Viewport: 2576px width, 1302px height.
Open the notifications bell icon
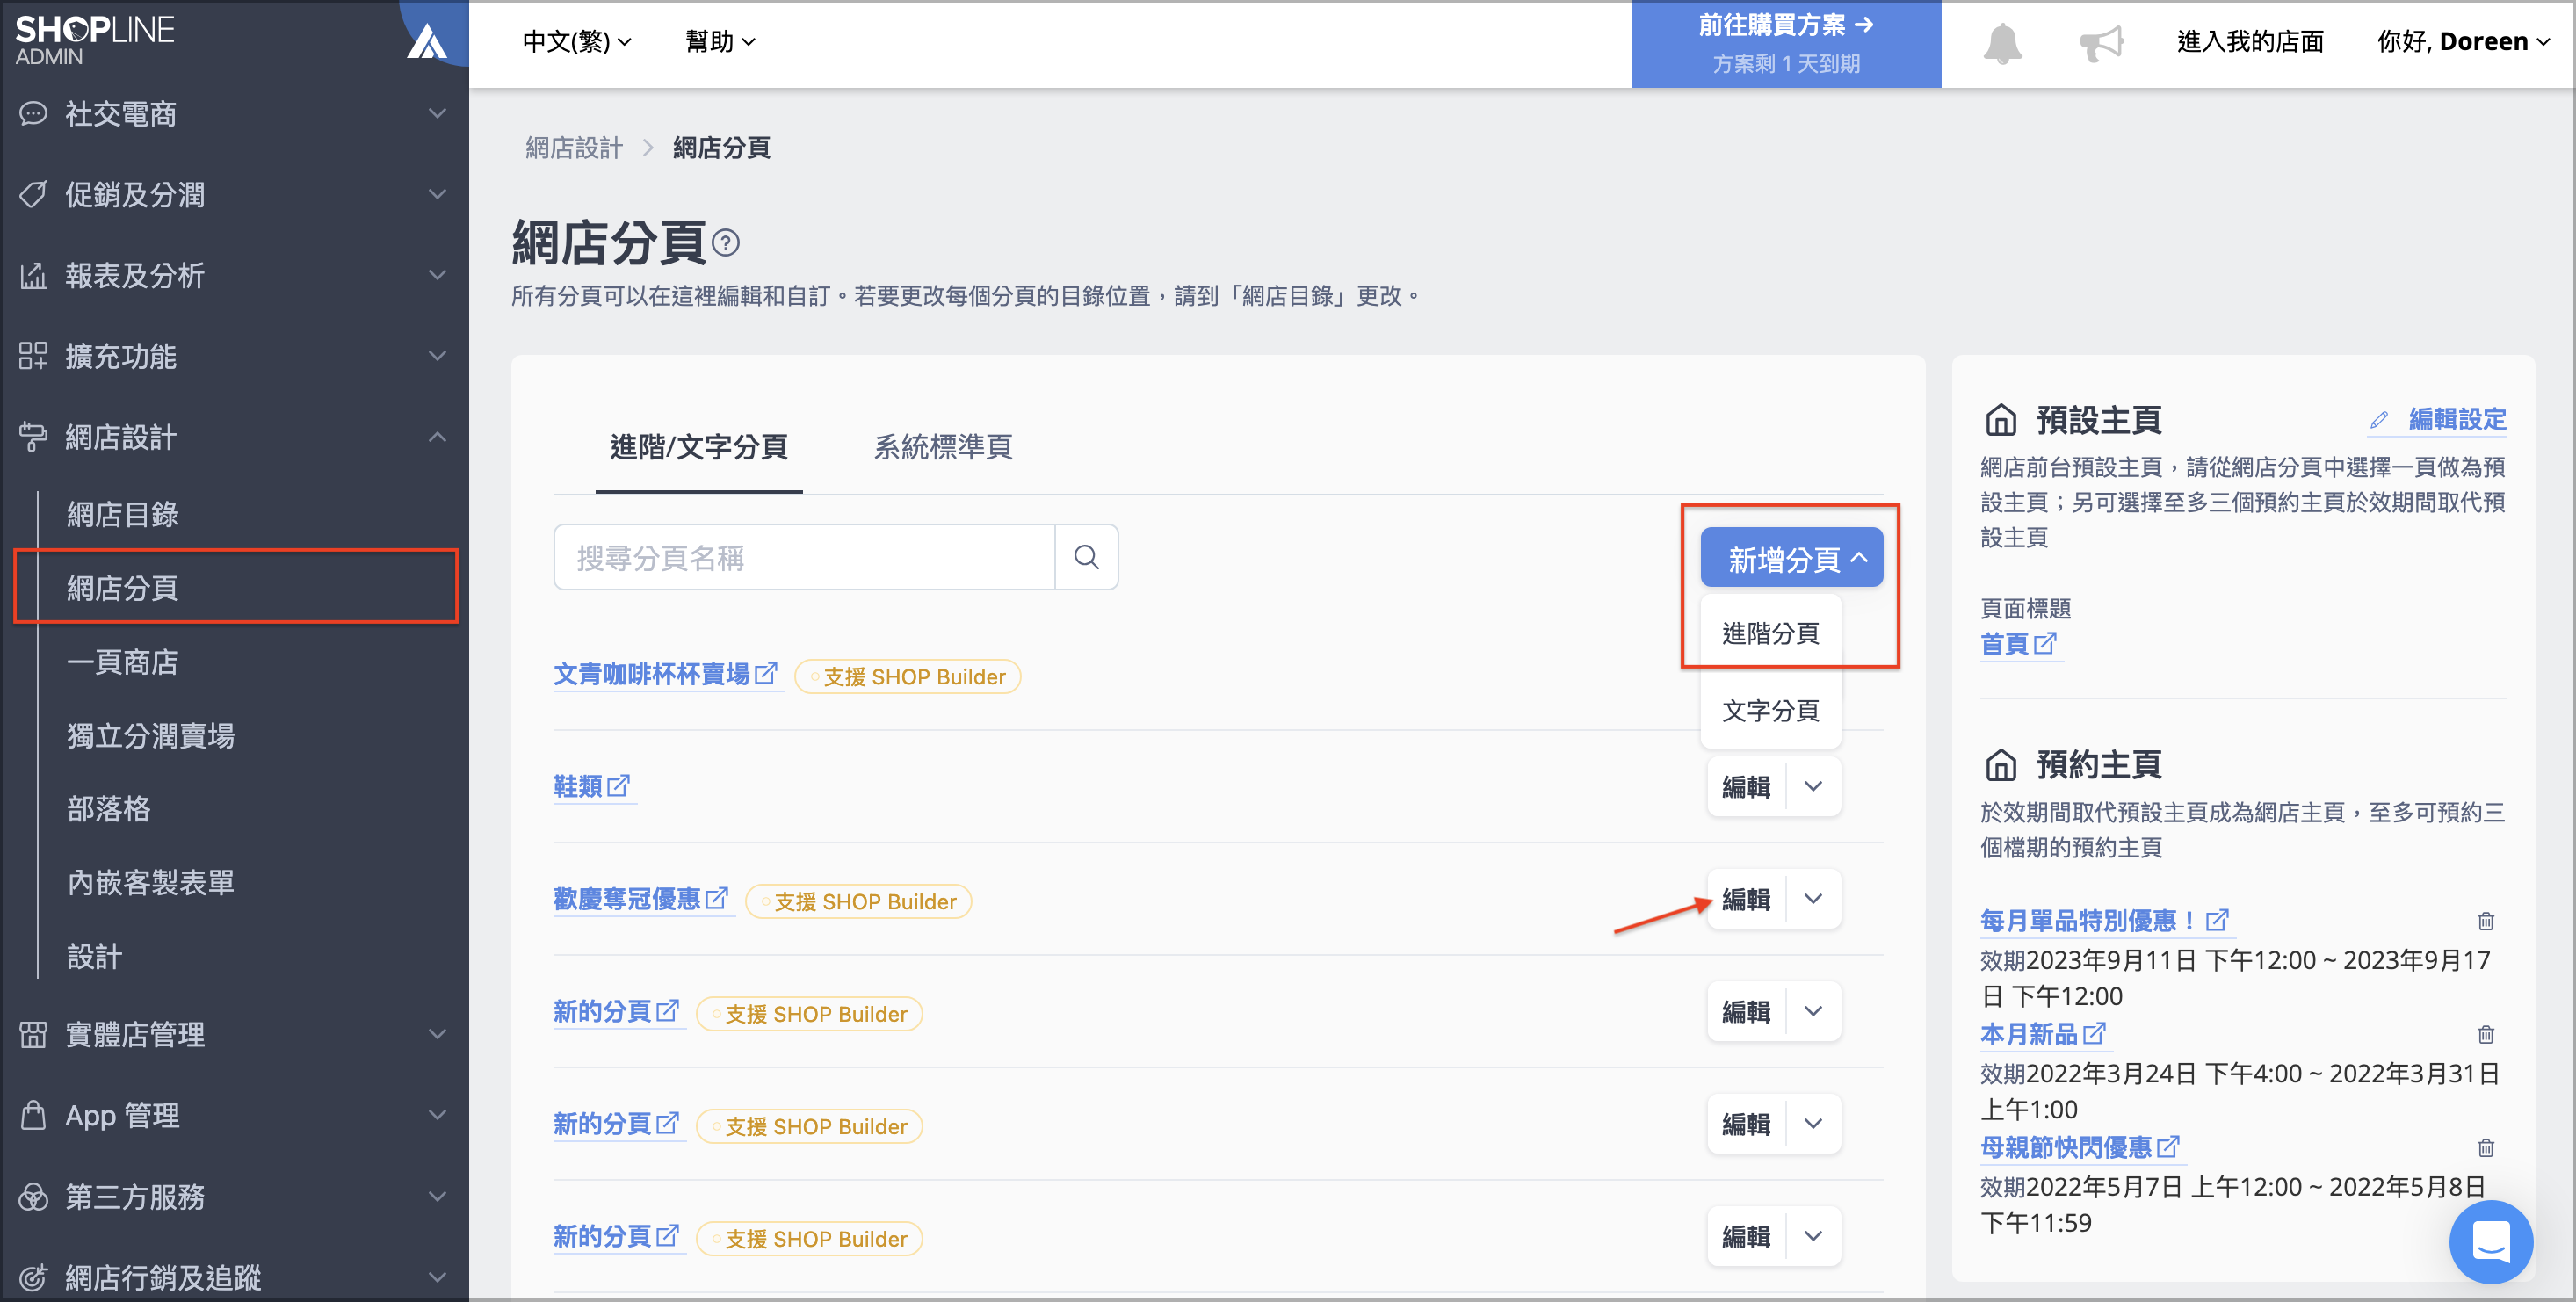click(x=2002, y=43)
